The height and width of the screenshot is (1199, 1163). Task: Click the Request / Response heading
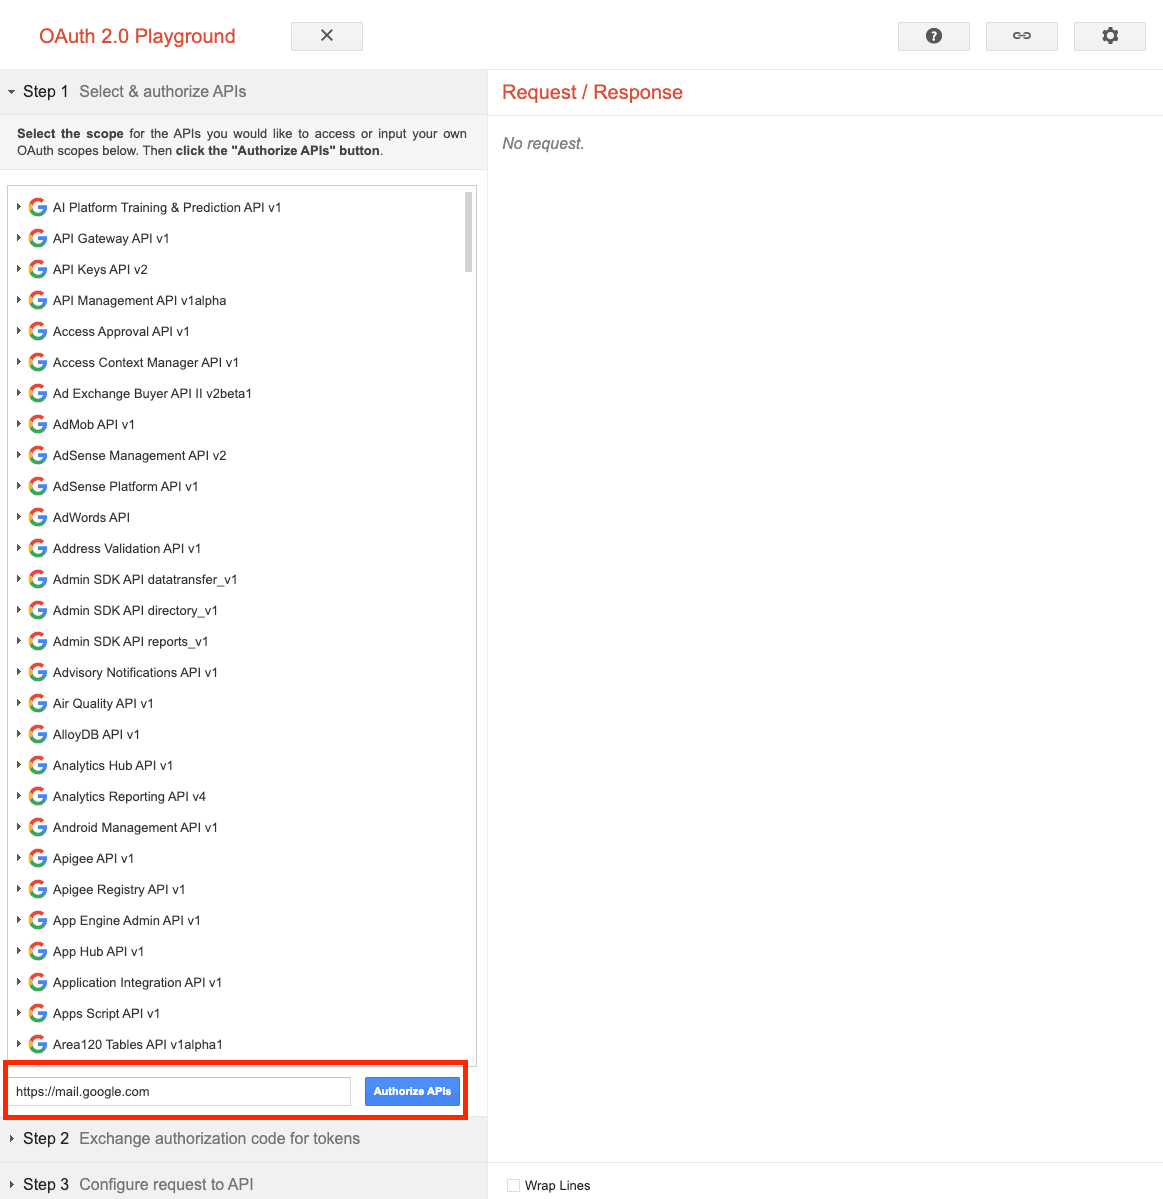pos(592,92)
